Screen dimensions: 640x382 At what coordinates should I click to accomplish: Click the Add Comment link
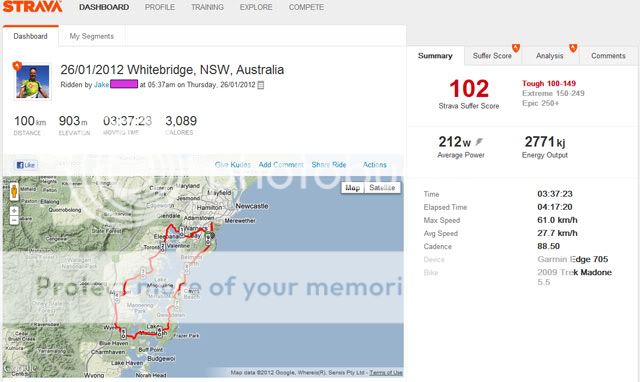281,165
